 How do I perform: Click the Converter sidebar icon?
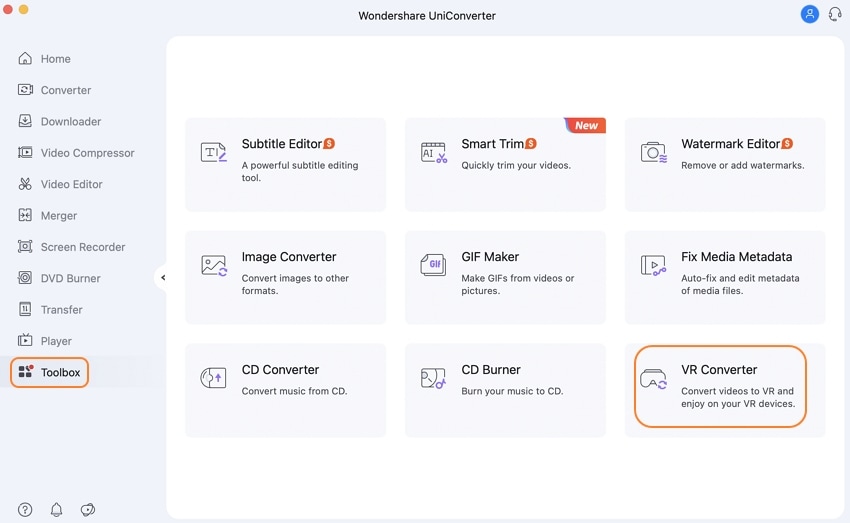click(x=25, y=90)
